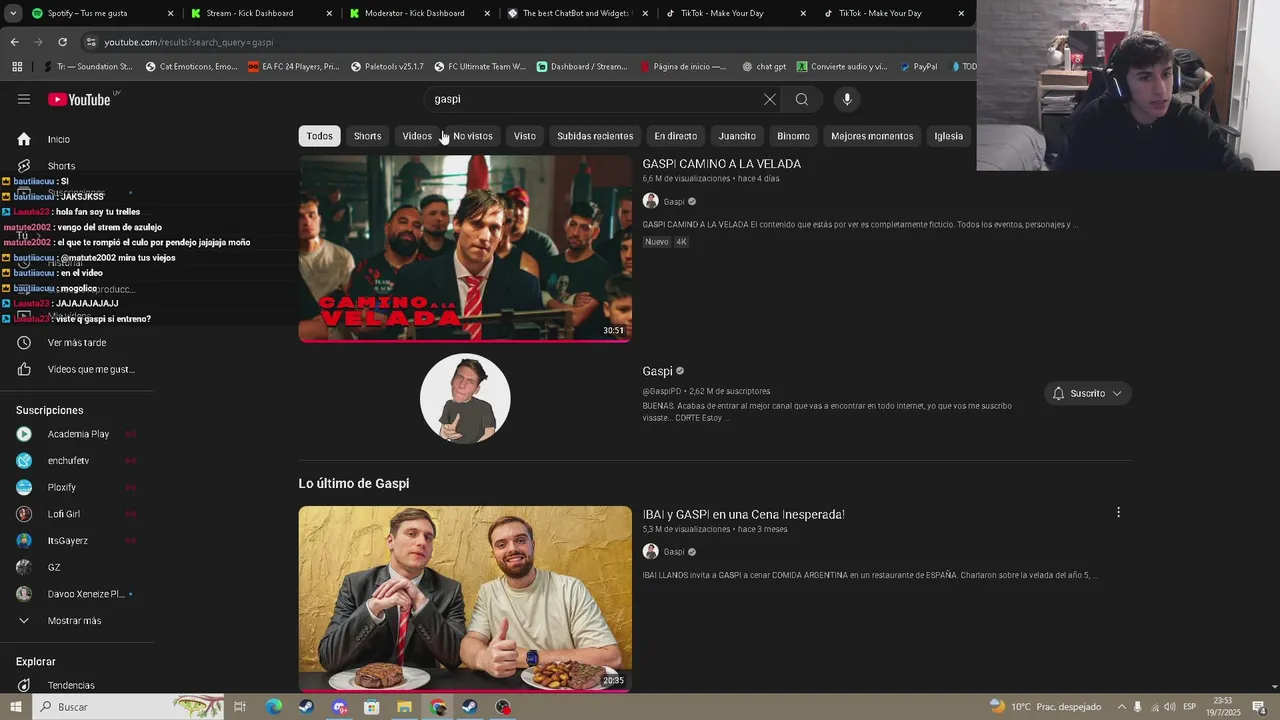This screenshot has height=720, width=1280.
Task: Switch to Moderator - Kick Dashboard tab
Action: 418,13
